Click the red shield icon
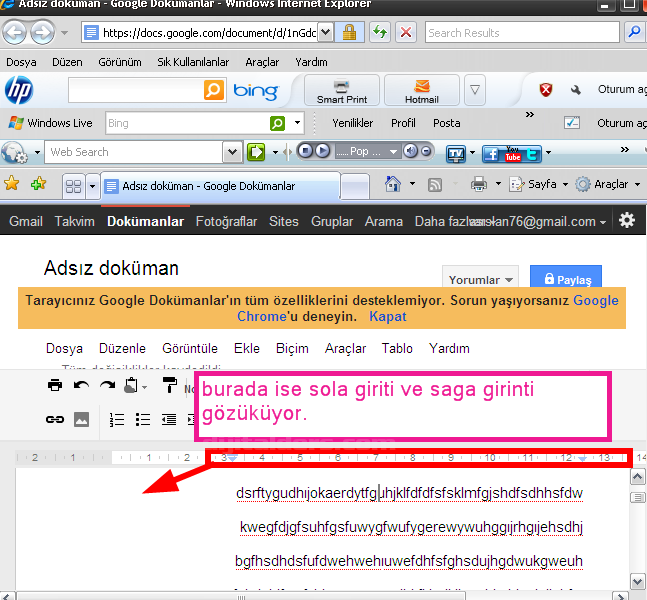This screenshot has height=600, width=647. coord(545,89)
